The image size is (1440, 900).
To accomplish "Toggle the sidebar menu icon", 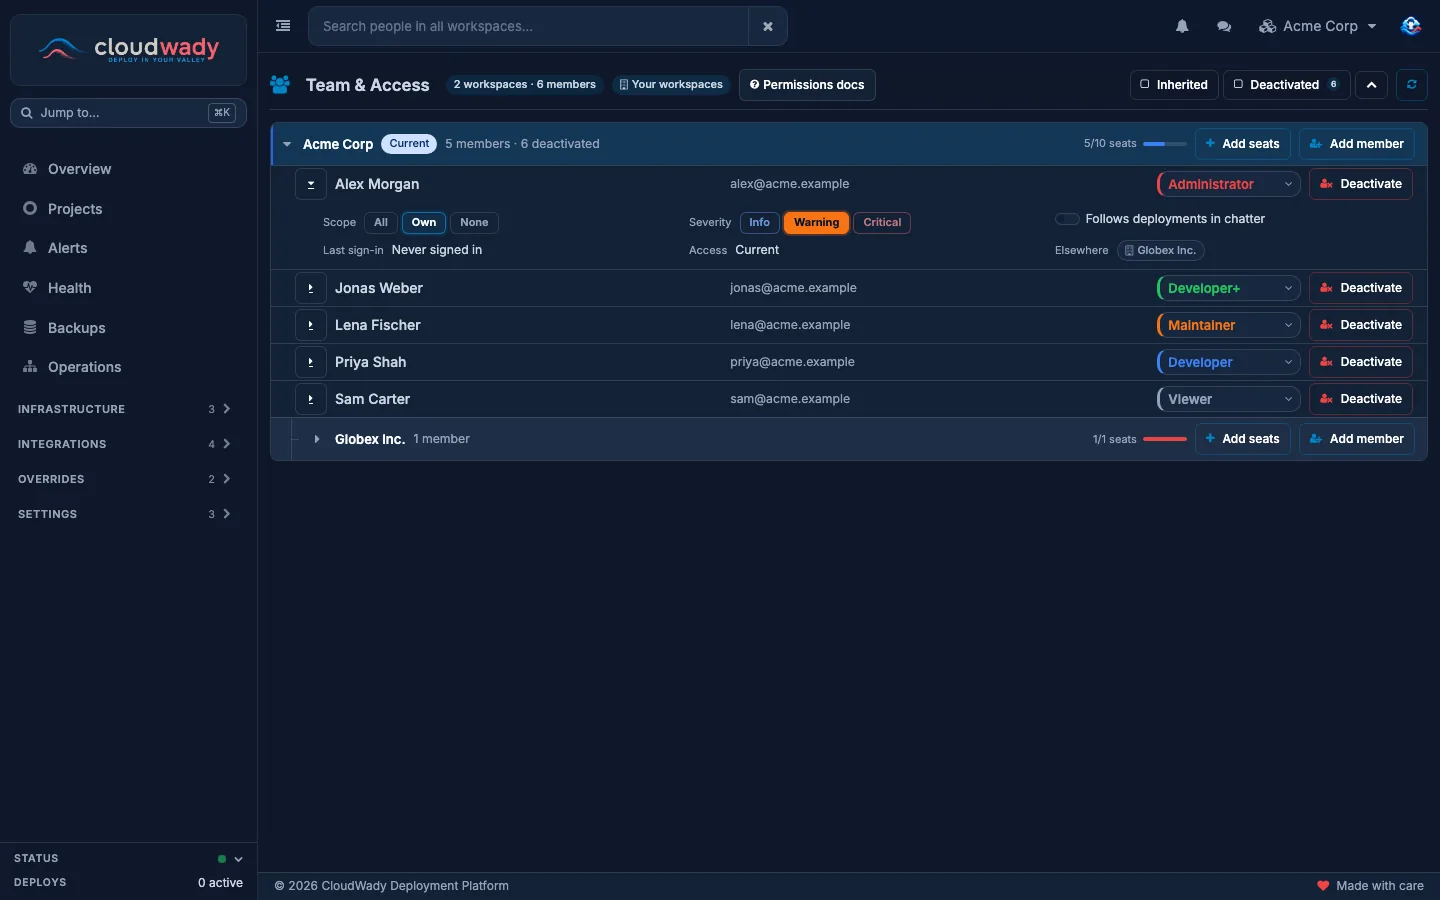I will [x=283, y=26].
